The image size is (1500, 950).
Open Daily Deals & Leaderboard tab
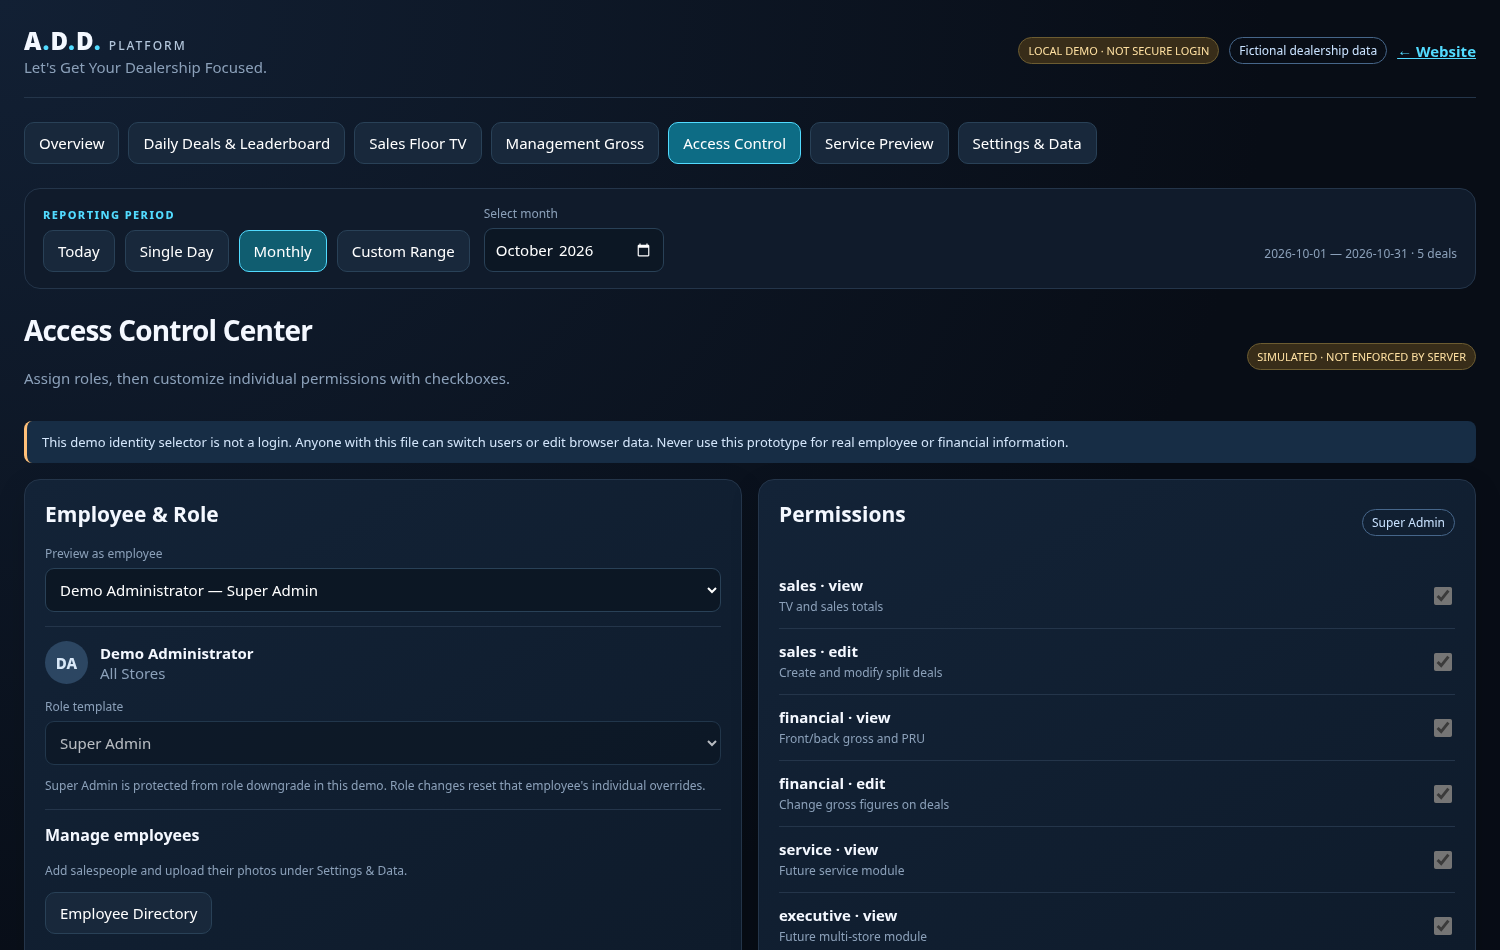[237, 143]
